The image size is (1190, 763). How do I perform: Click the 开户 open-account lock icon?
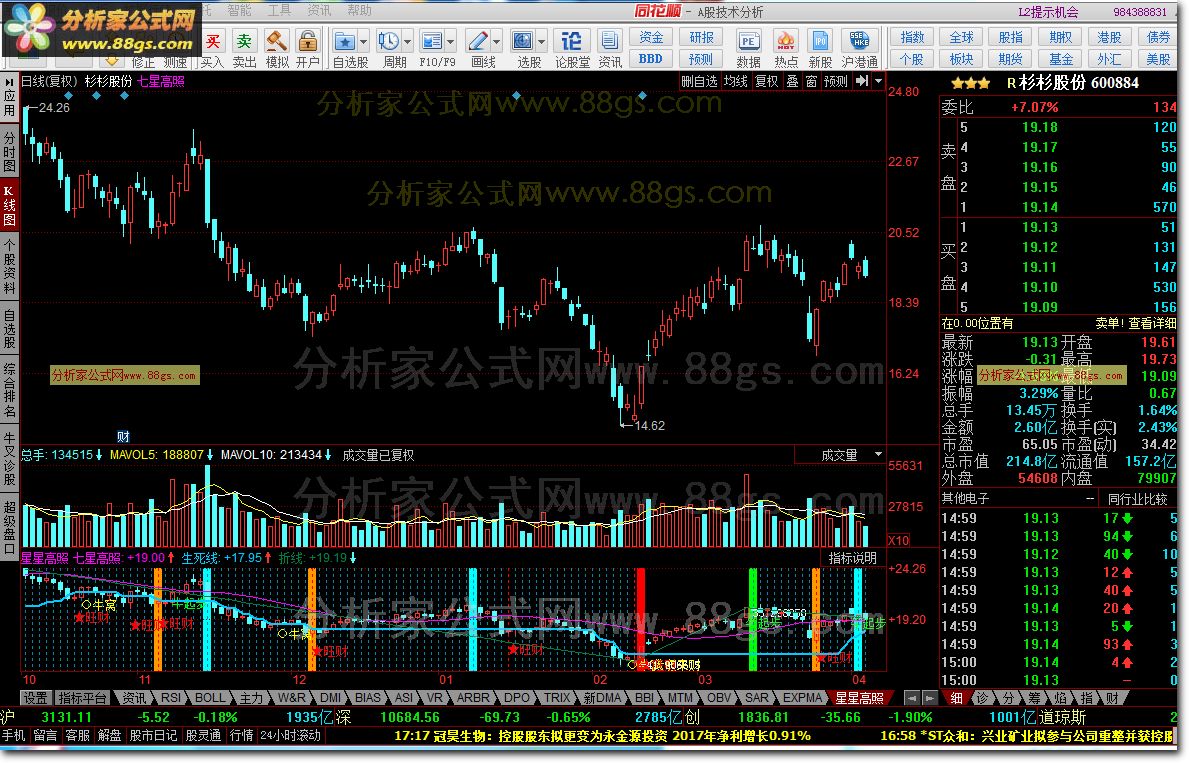pos(307,49)
